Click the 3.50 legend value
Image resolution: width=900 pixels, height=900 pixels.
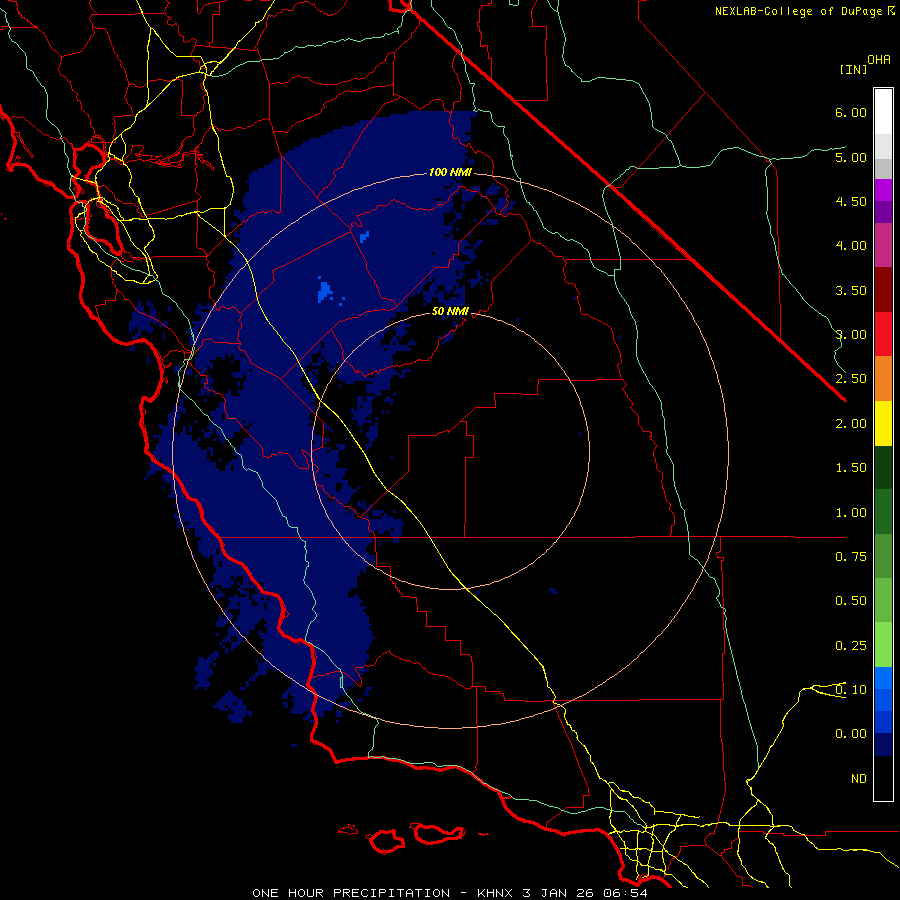click(x=851, y=290)
